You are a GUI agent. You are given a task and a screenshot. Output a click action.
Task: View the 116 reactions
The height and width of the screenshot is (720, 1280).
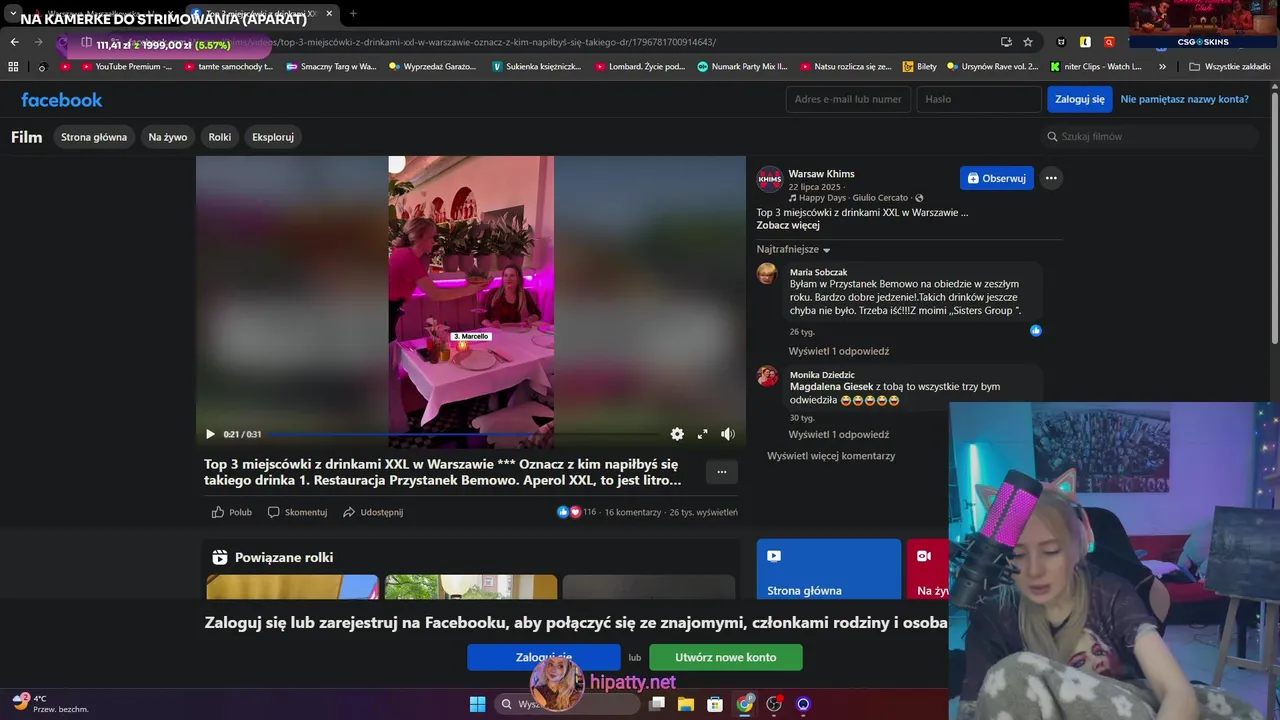(x=576, y=512)
